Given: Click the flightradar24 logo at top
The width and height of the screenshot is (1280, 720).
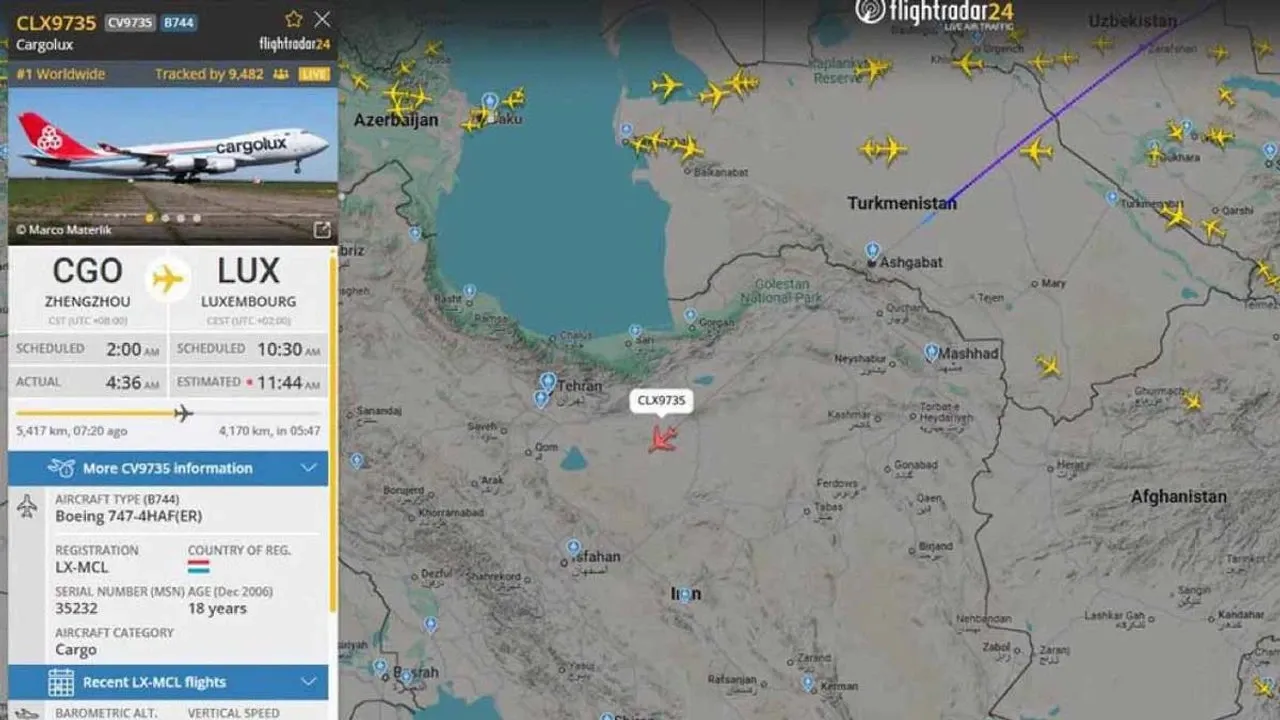Looking at the screenshot, I should (934, 13).
